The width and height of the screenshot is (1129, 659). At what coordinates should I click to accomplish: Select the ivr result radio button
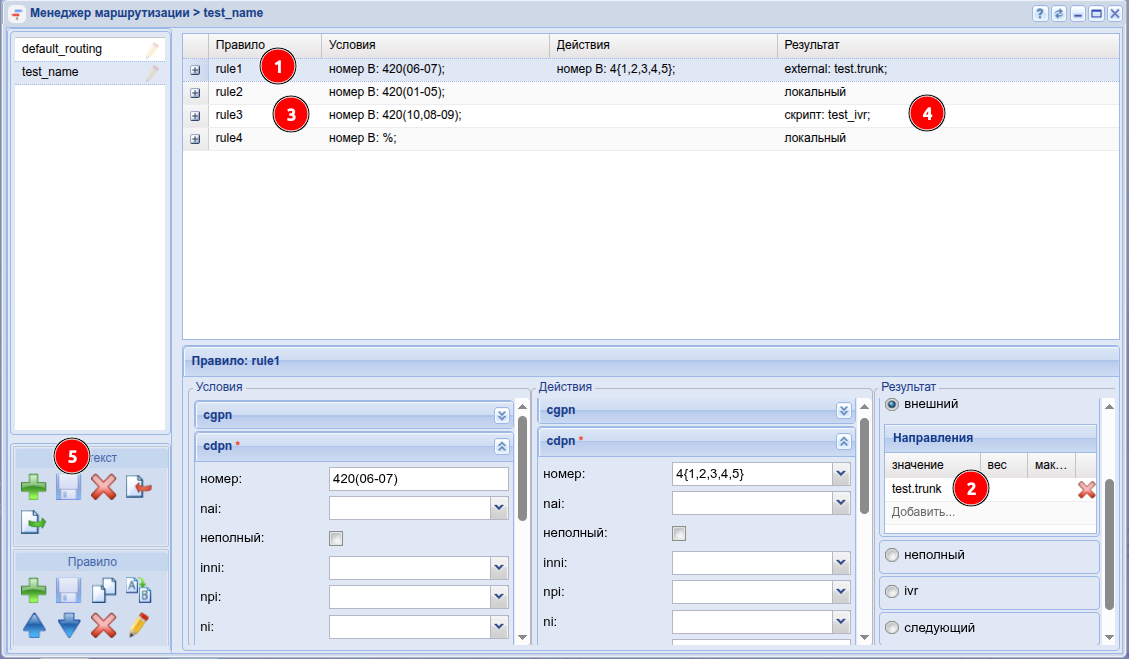point(891,591)
